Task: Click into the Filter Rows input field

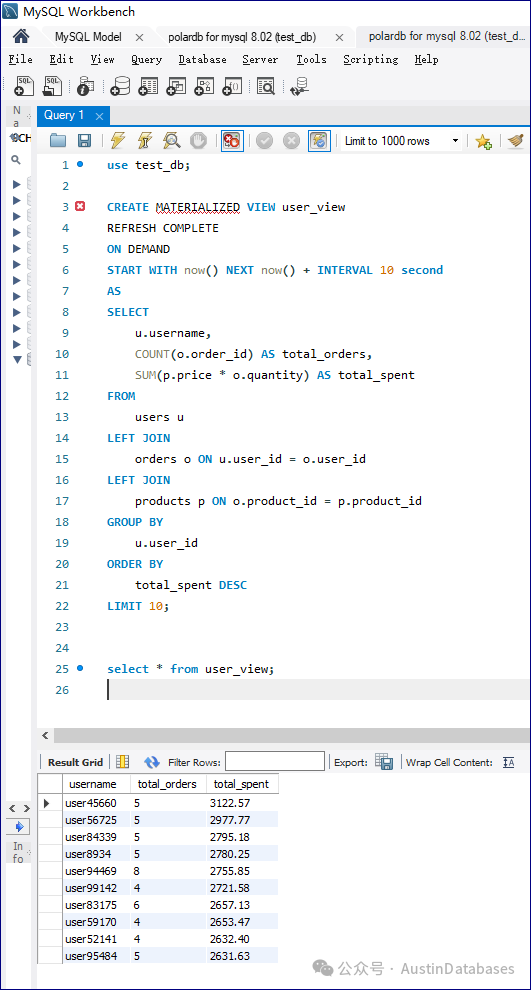Action: 275,761
